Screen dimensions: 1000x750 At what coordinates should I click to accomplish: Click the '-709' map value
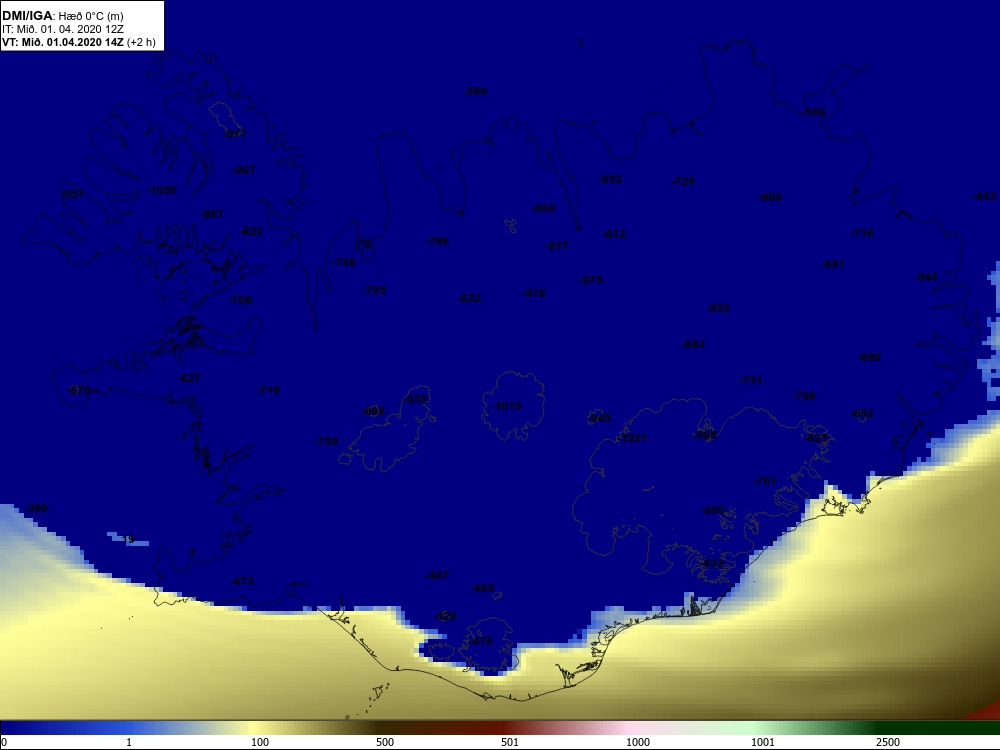tap(240, 300)
